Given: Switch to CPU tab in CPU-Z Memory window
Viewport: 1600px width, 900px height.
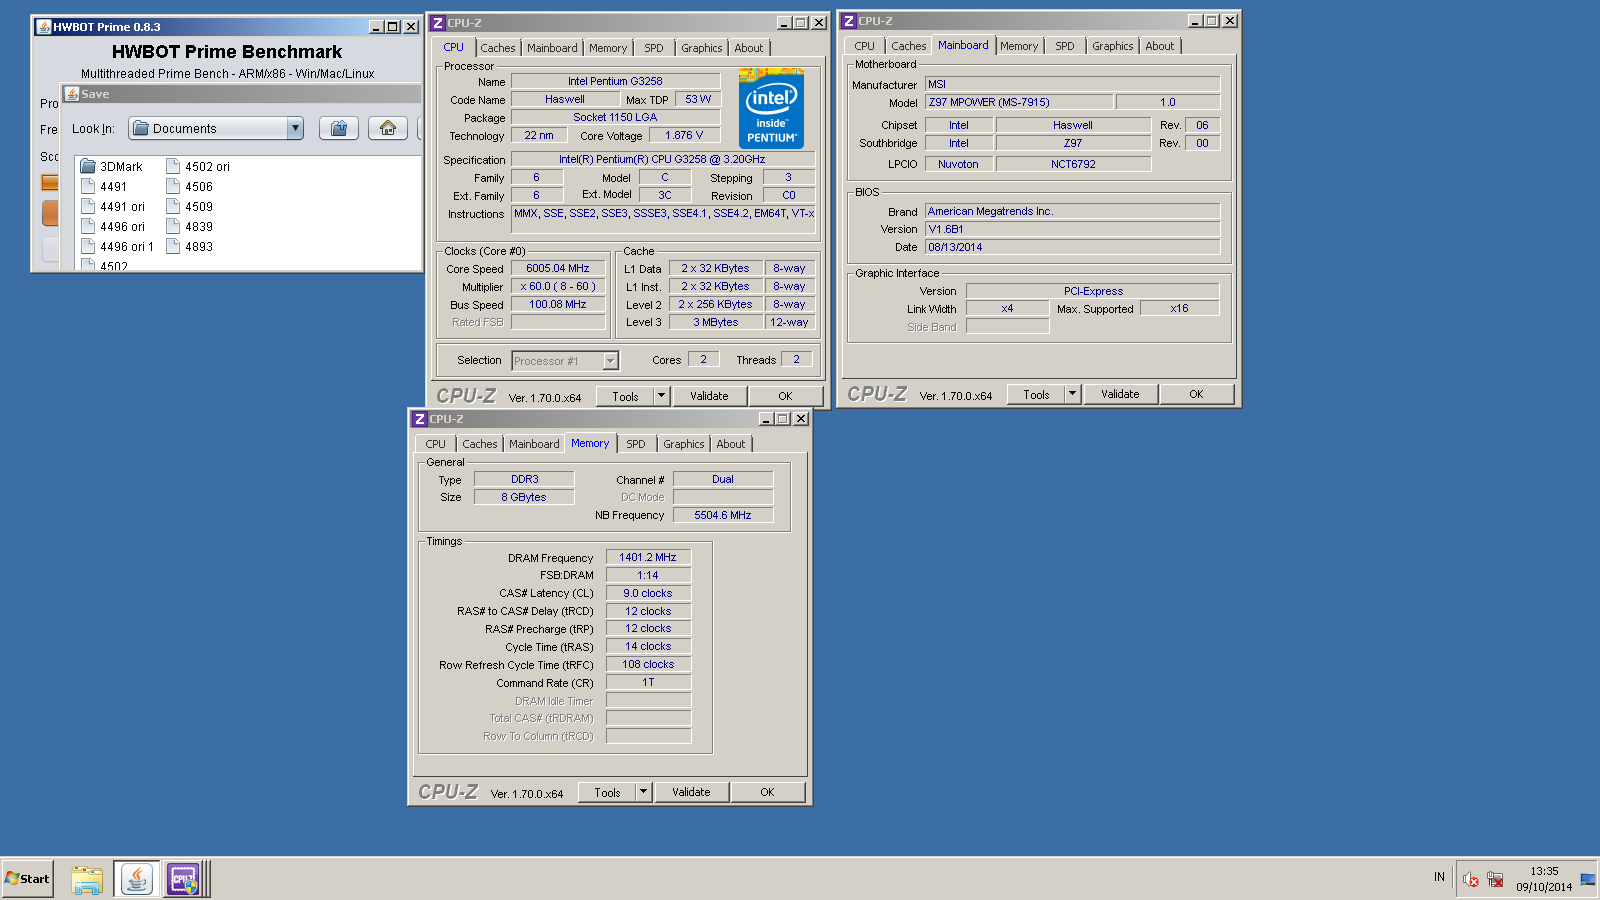Looking at the screenshot, I should click(x=436, y=444).
